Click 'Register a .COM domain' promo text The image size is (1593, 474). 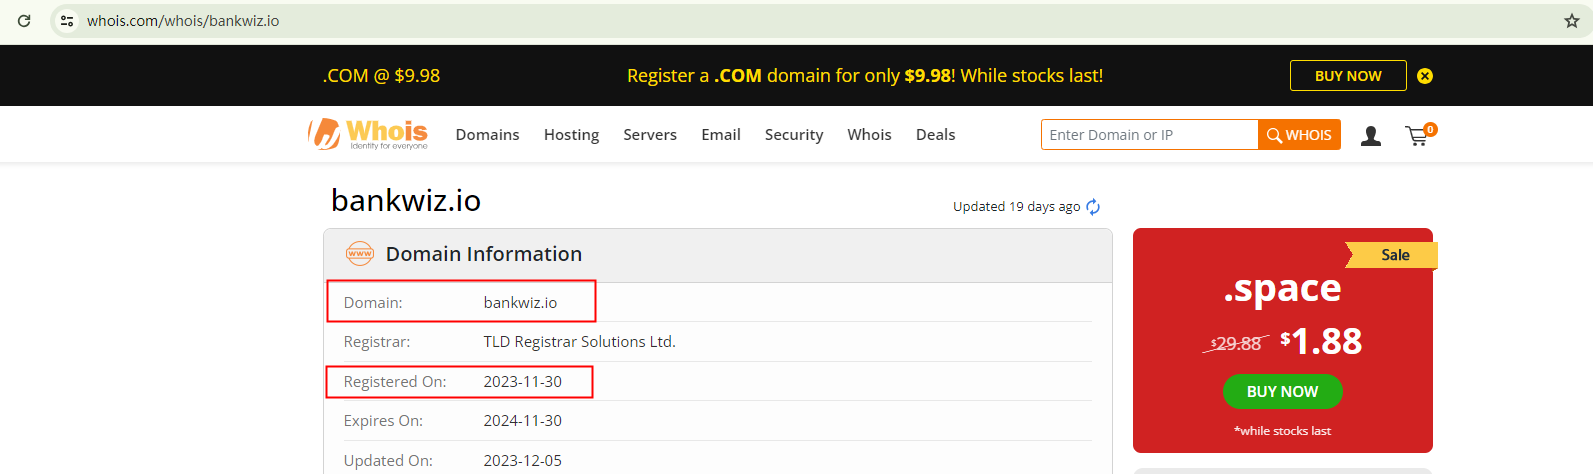865,76
